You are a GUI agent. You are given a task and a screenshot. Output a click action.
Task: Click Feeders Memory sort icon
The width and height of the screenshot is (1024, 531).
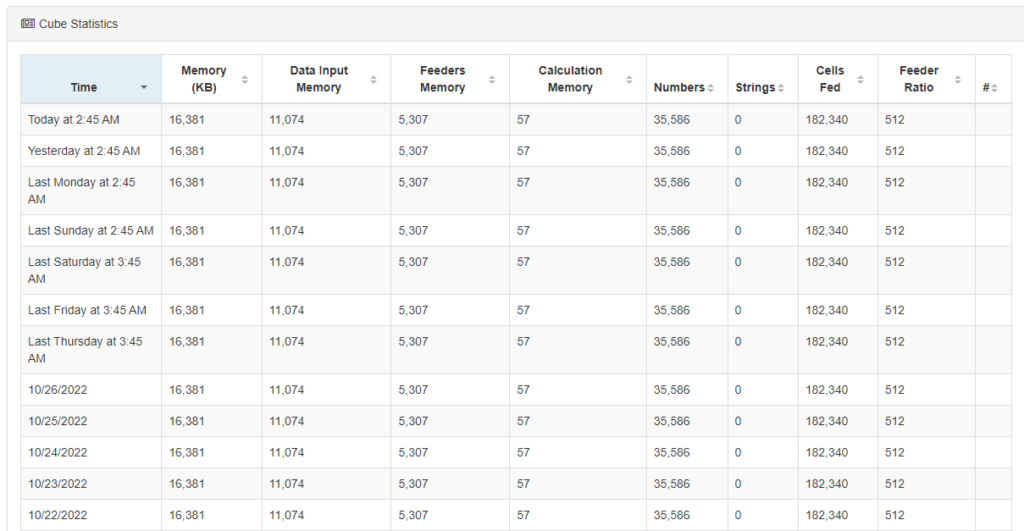(x=493, y=79)
